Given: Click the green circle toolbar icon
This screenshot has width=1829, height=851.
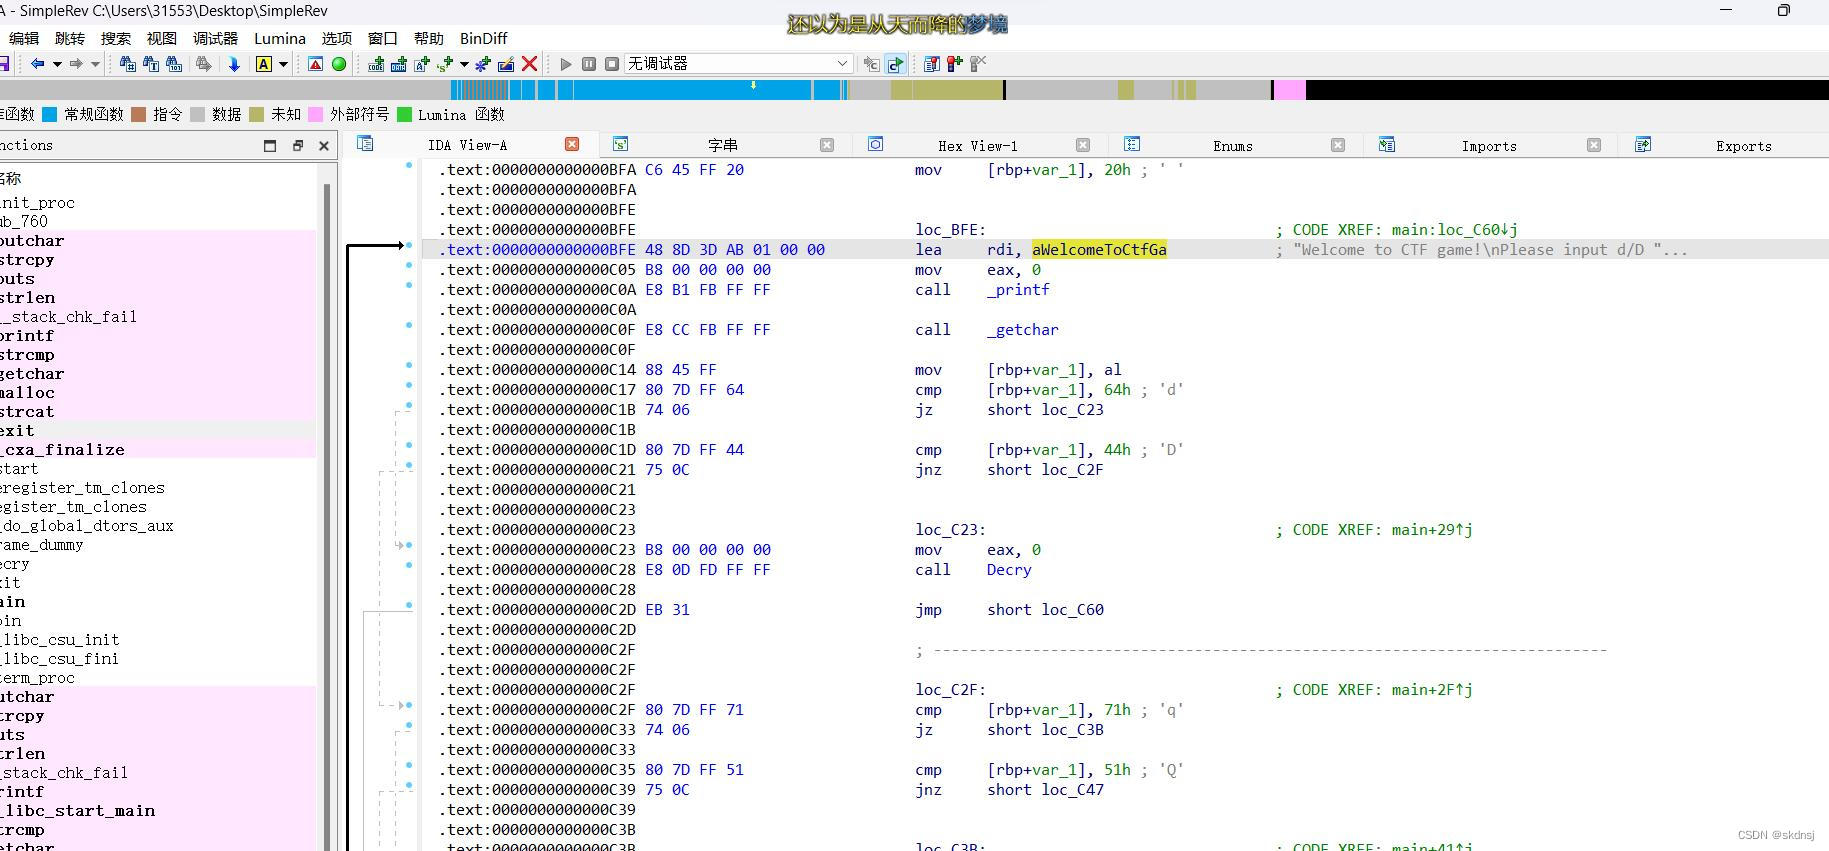Looking at the screenshot, I should click(339, 64).
